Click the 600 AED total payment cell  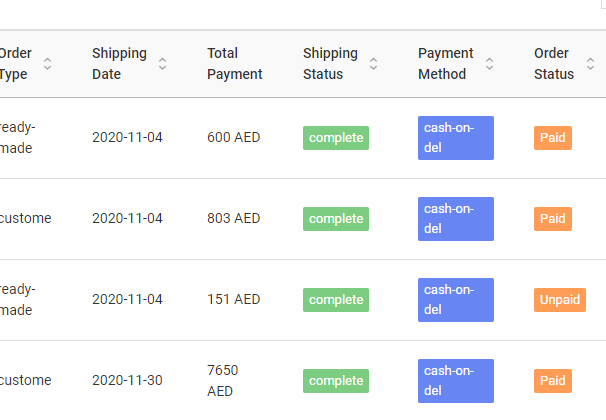233,137
